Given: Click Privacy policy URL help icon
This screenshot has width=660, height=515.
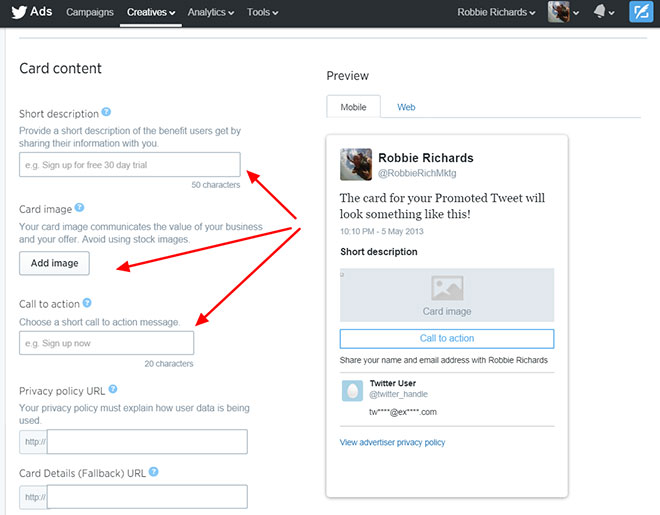Looking at the screenshot, I should click(113, 389).
